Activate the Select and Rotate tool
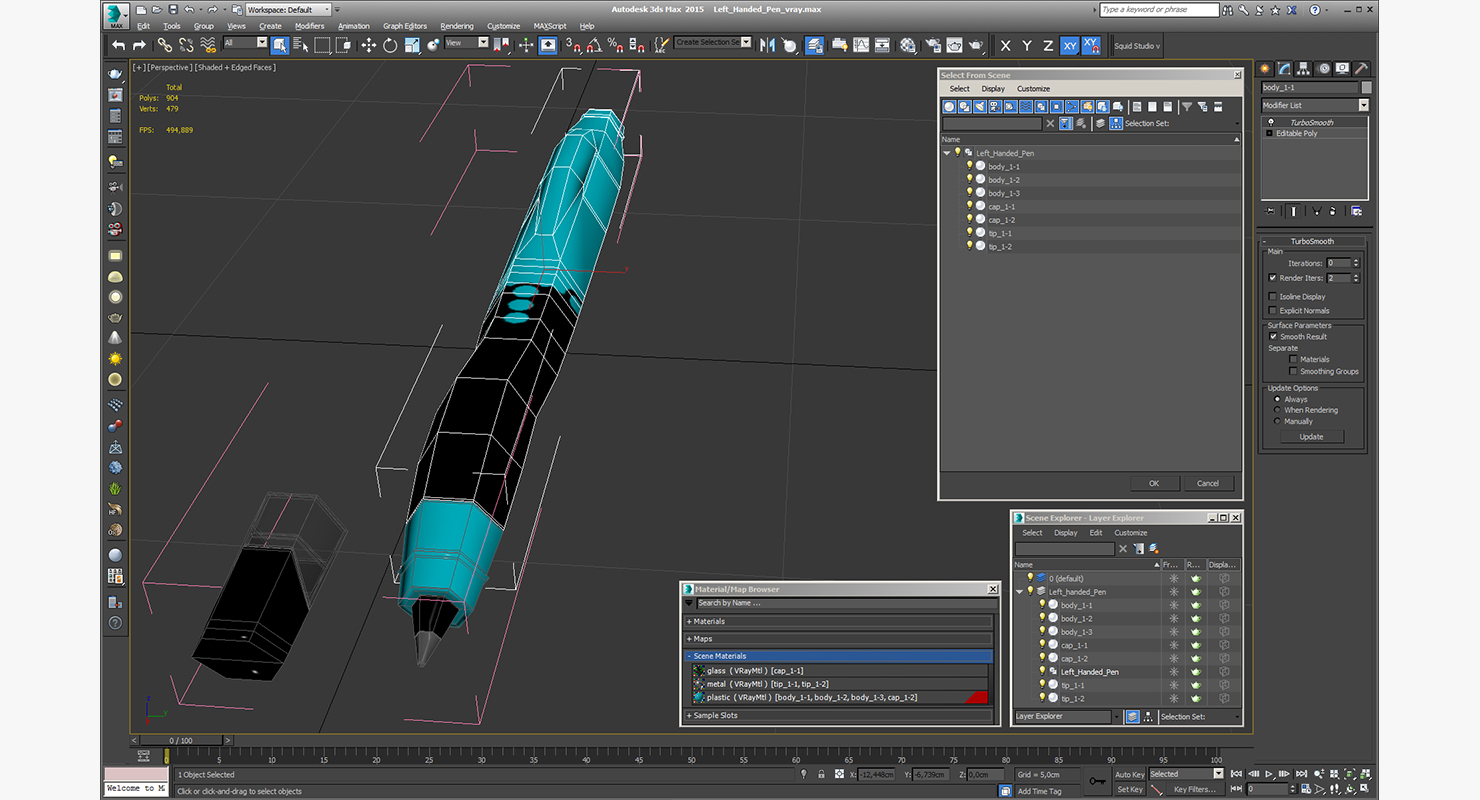The width and height of the screenshot is (1480, 800). pyautogui.click(x=390, y=45)
